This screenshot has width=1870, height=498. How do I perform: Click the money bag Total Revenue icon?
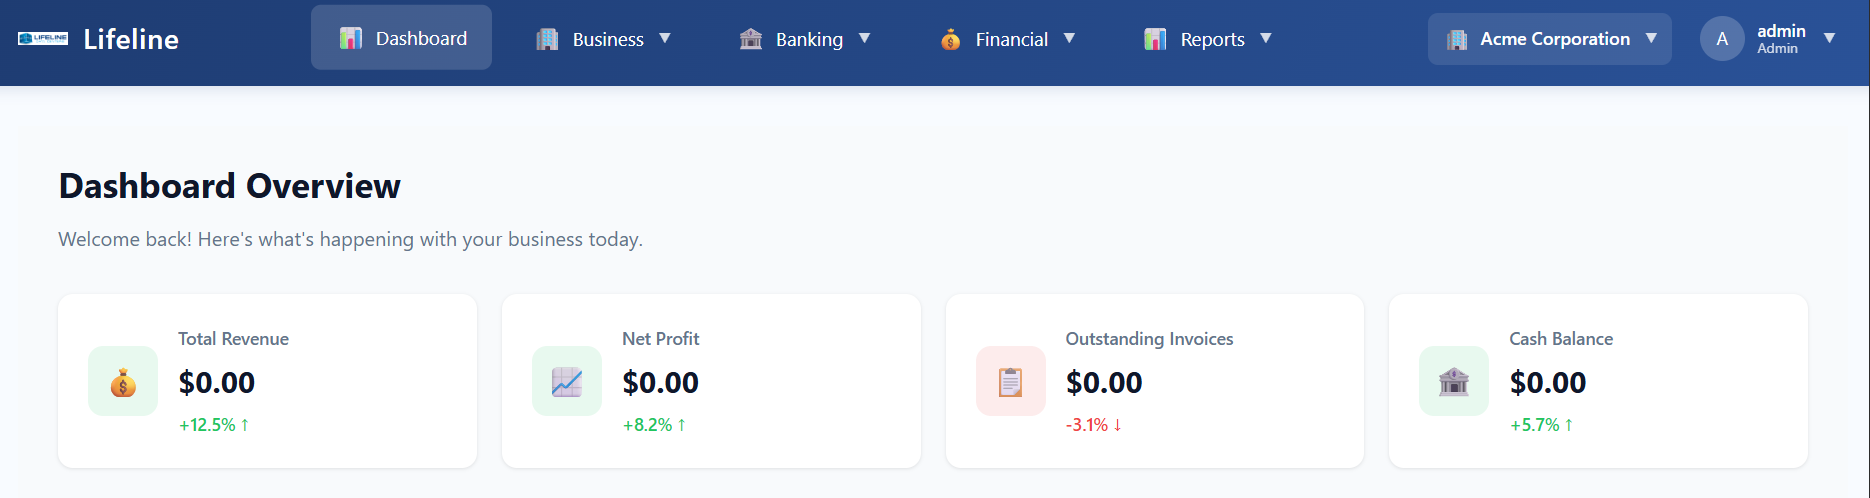tap(123, 381)
